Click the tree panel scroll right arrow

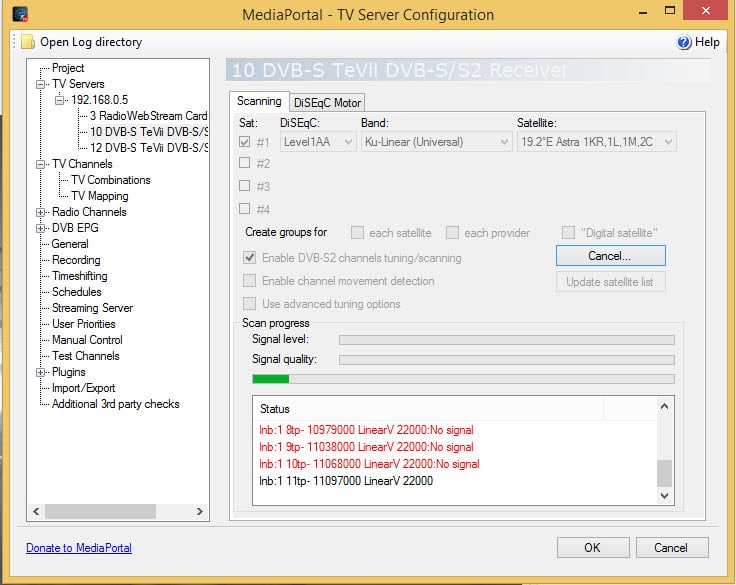(199, 511)
